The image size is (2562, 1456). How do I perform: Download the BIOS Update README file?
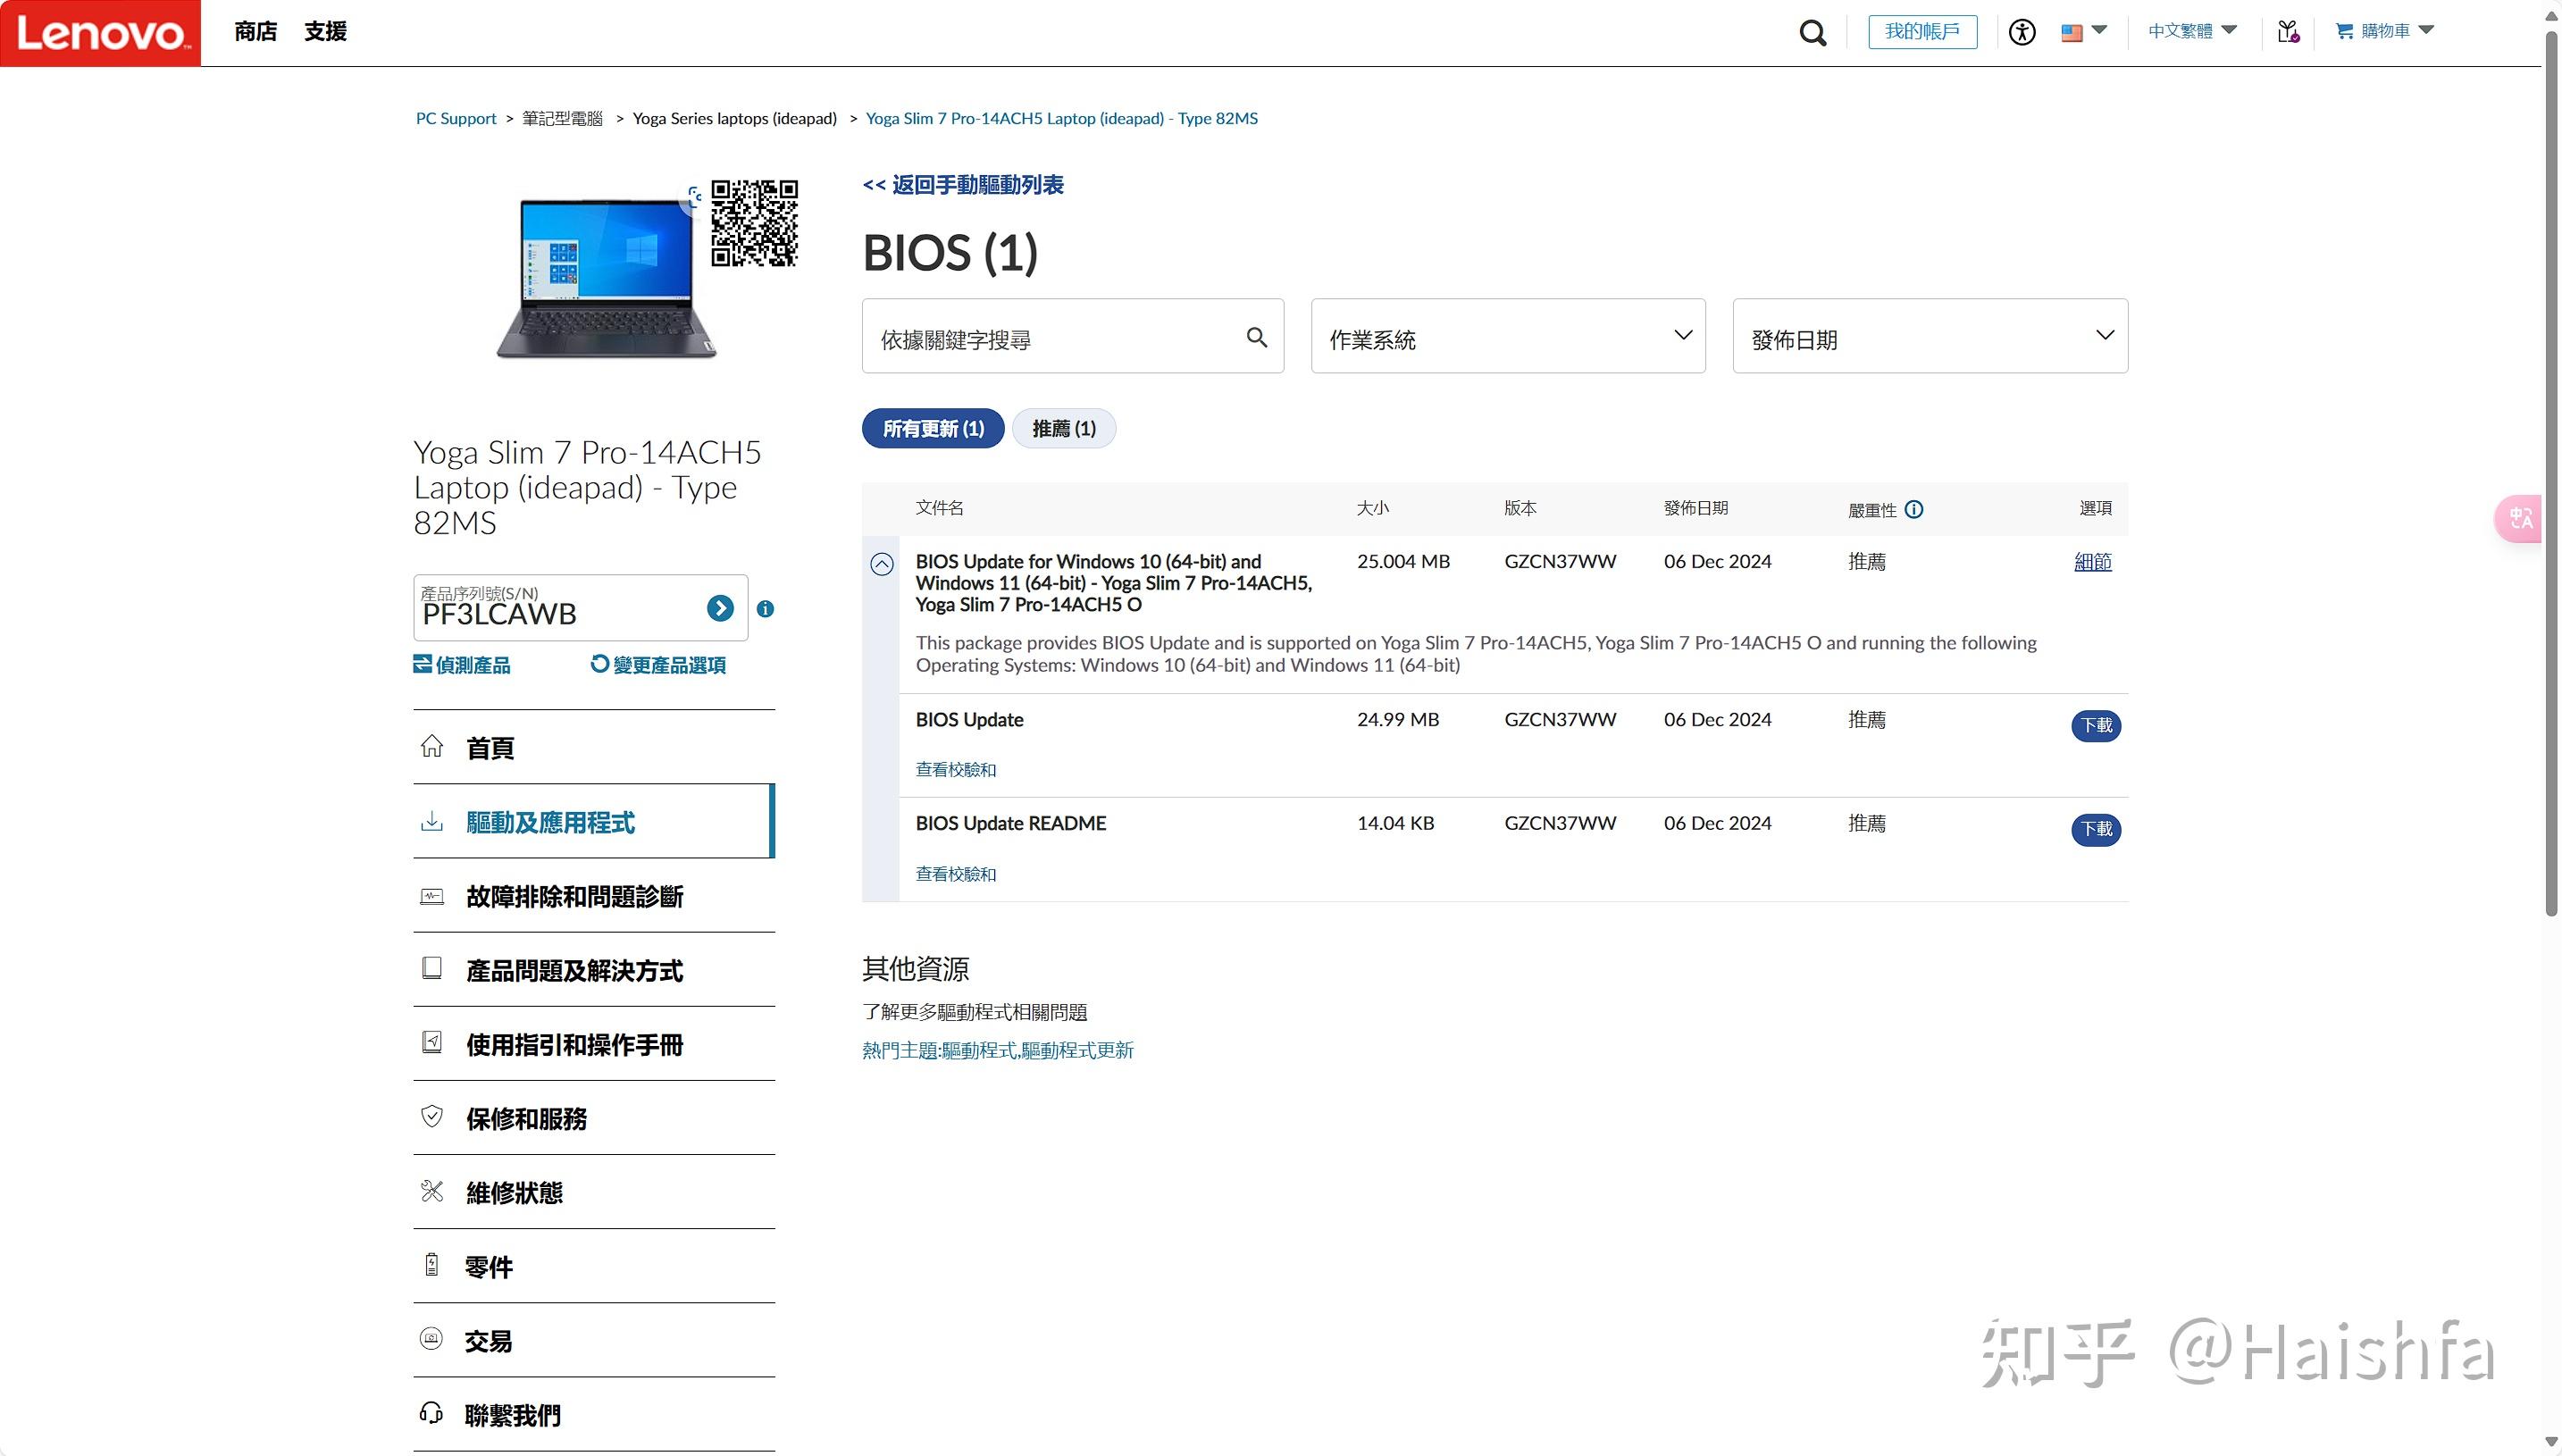click(2095, 829)
